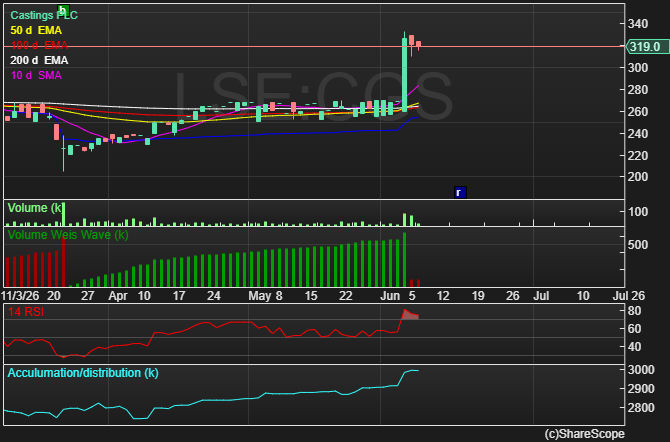Screen dimensions: 670x442
Task: Click the Volume Weis Wave (k) label
Action: (x=68, y=235)
